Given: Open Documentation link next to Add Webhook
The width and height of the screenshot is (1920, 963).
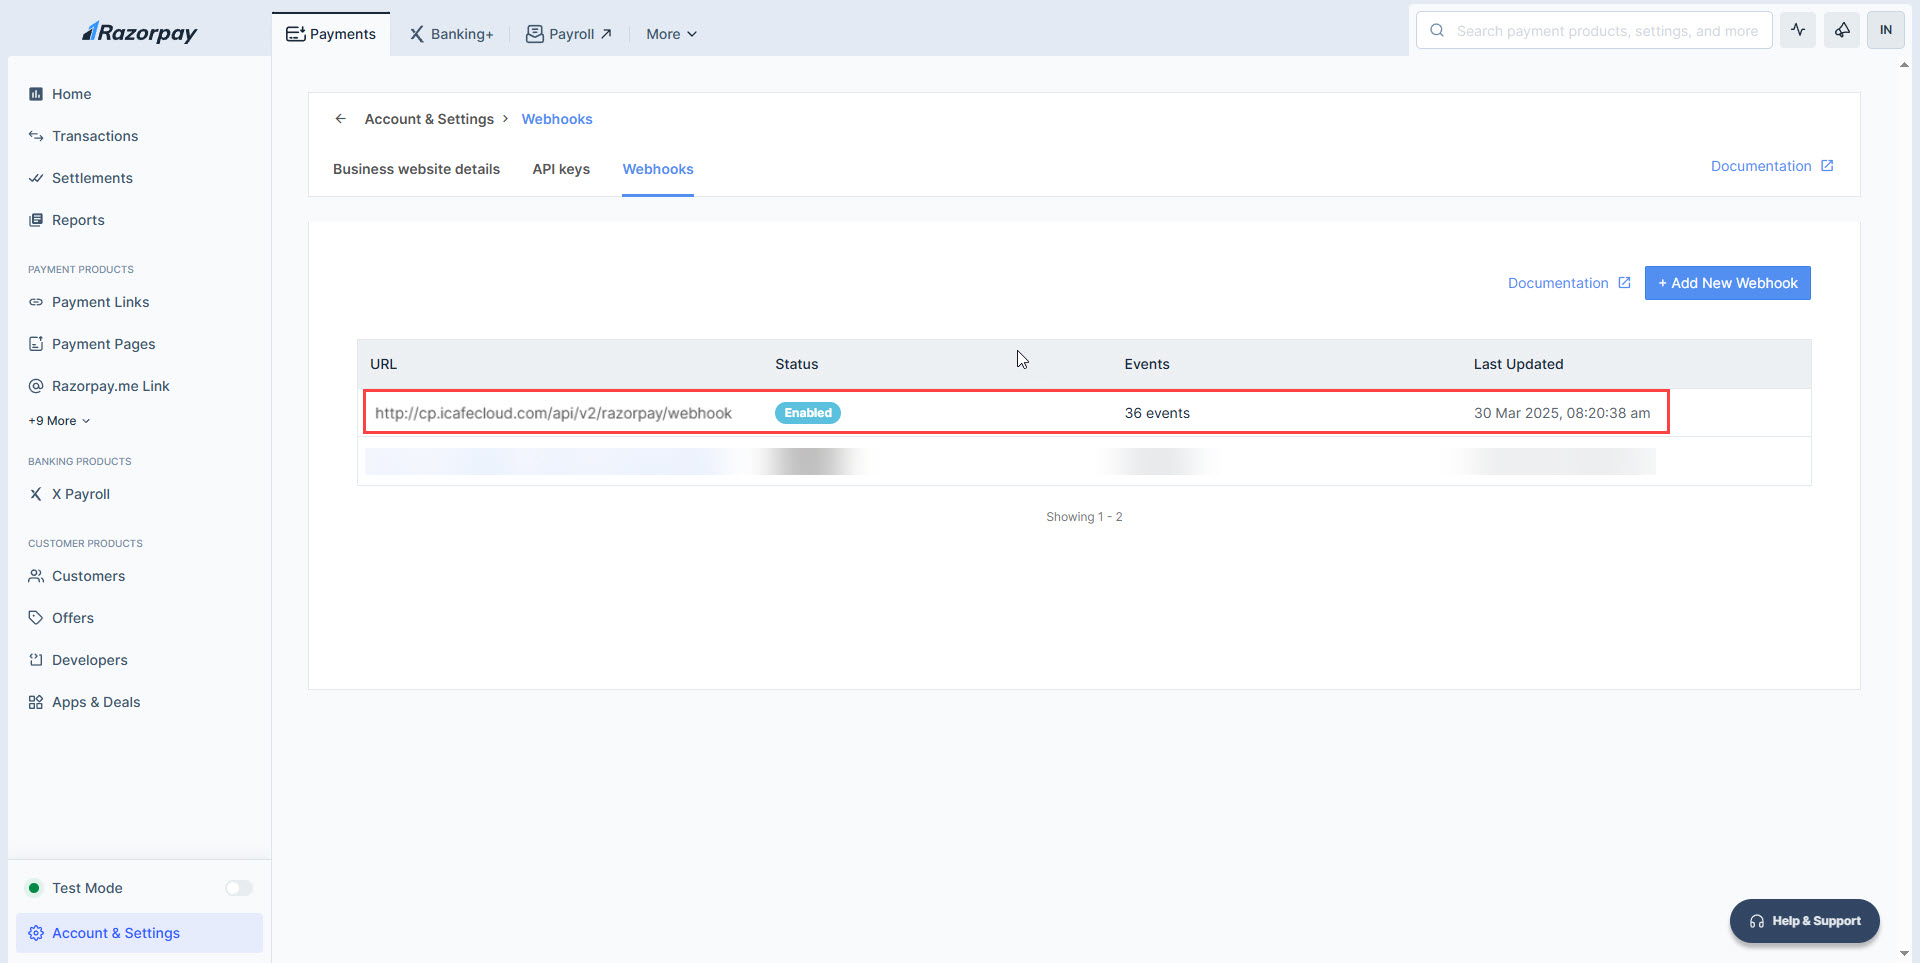Looking at the screenshot, I should 1568,283.
